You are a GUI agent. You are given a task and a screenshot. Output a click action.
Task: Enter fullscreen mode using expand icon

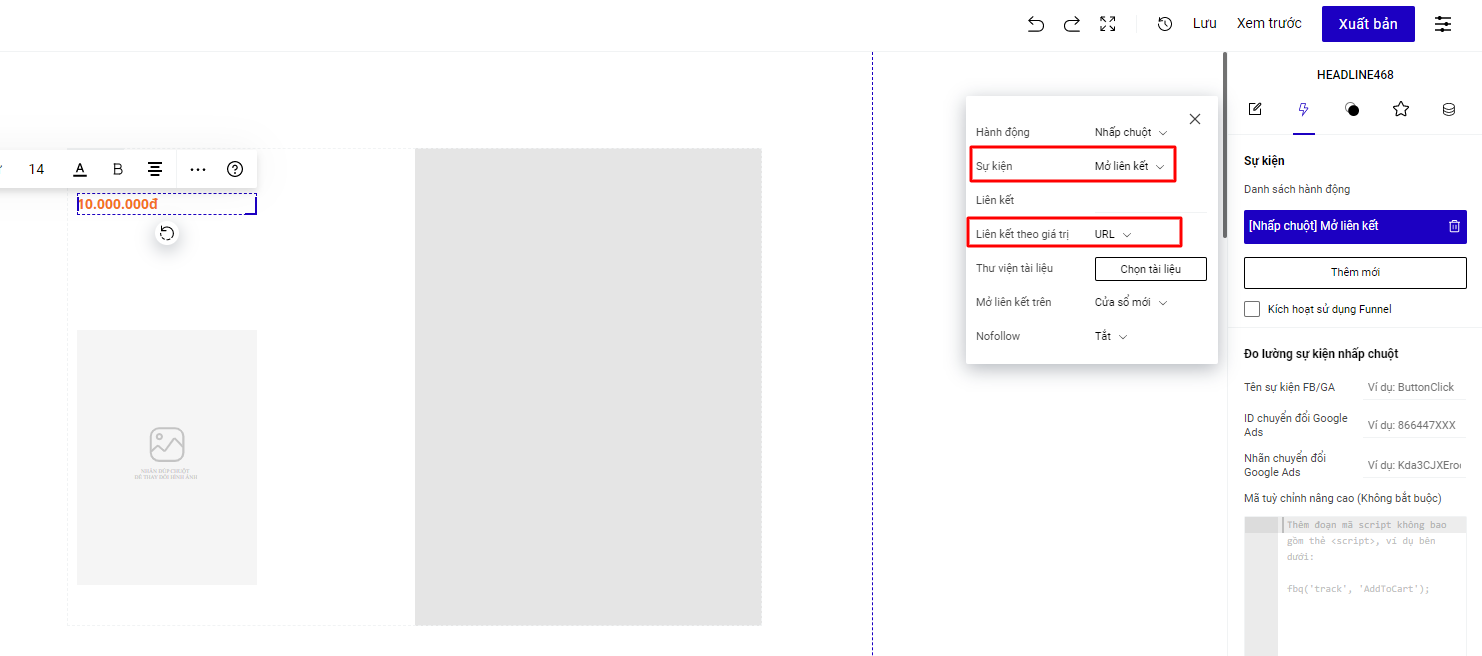tap(1107, 24)
